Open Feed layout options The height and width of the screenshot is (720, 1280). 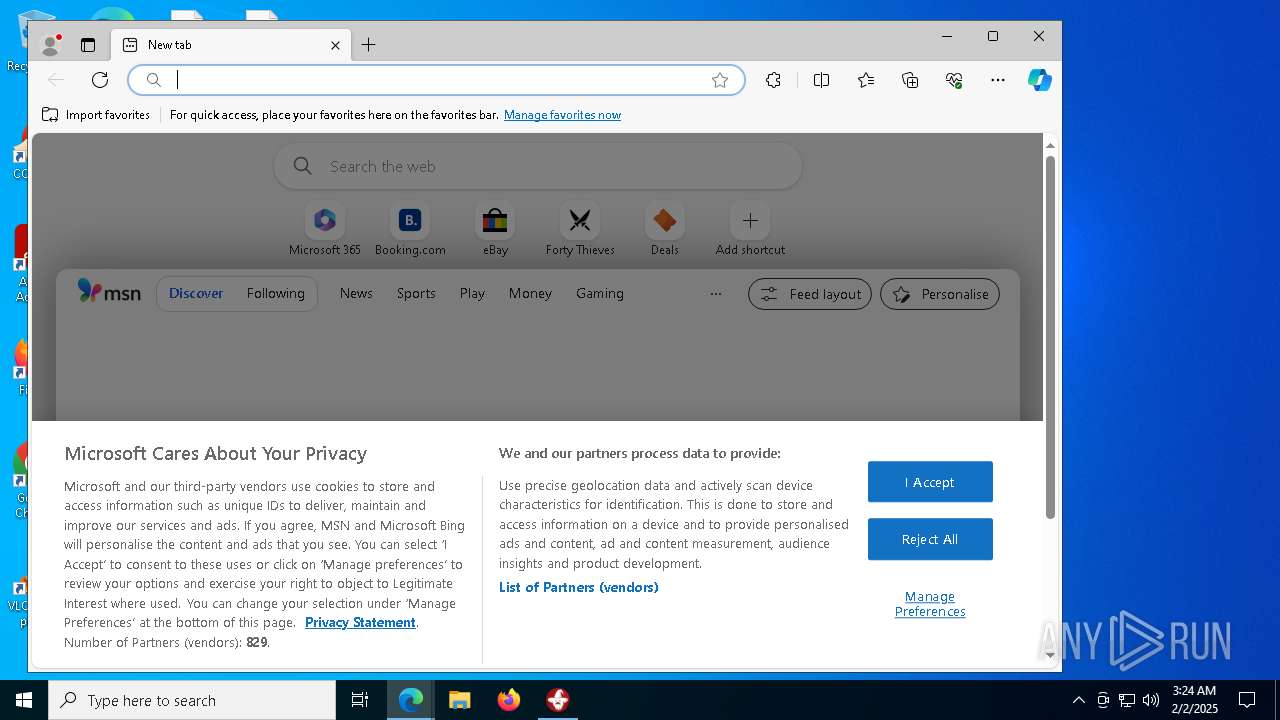(810, 294)
